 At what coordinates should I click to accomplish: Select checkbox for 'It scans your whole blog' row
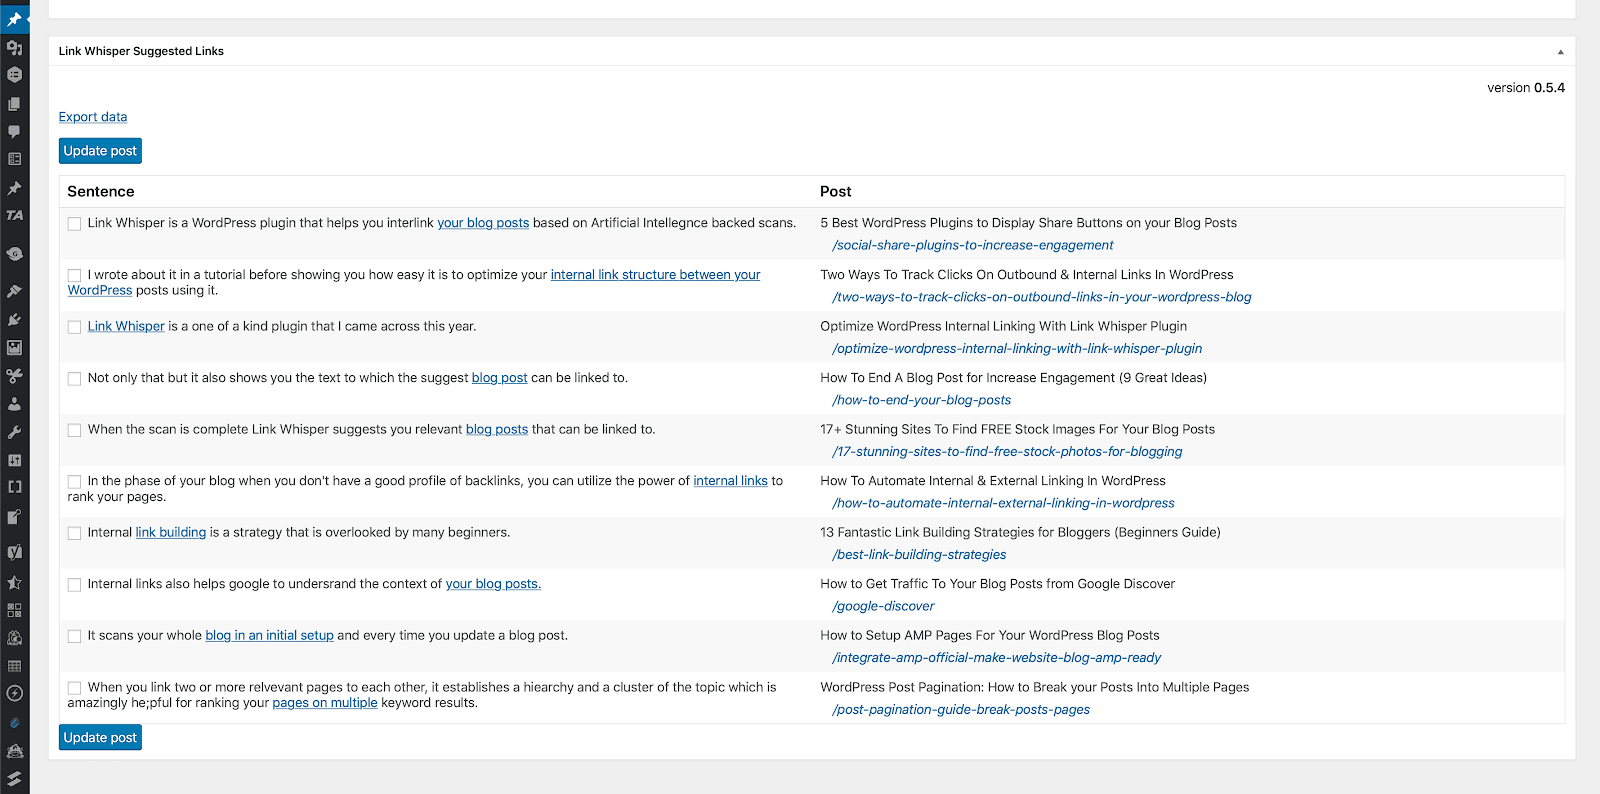pos(74,636)
